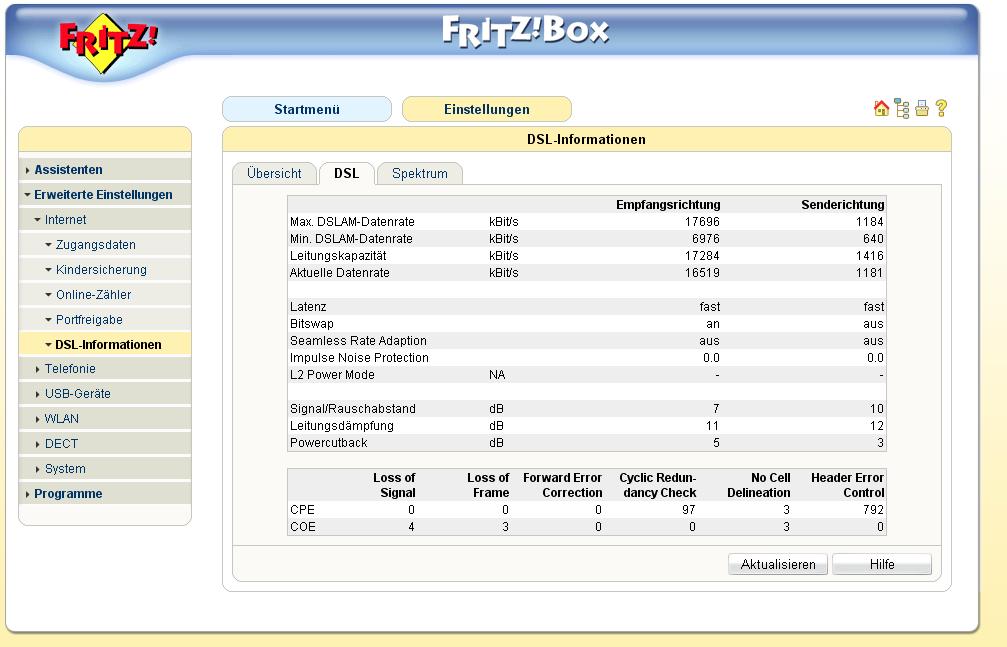The image size is (1007, 647).
Task: Click Forward Error Correction column header
Action: coord(563,486)
